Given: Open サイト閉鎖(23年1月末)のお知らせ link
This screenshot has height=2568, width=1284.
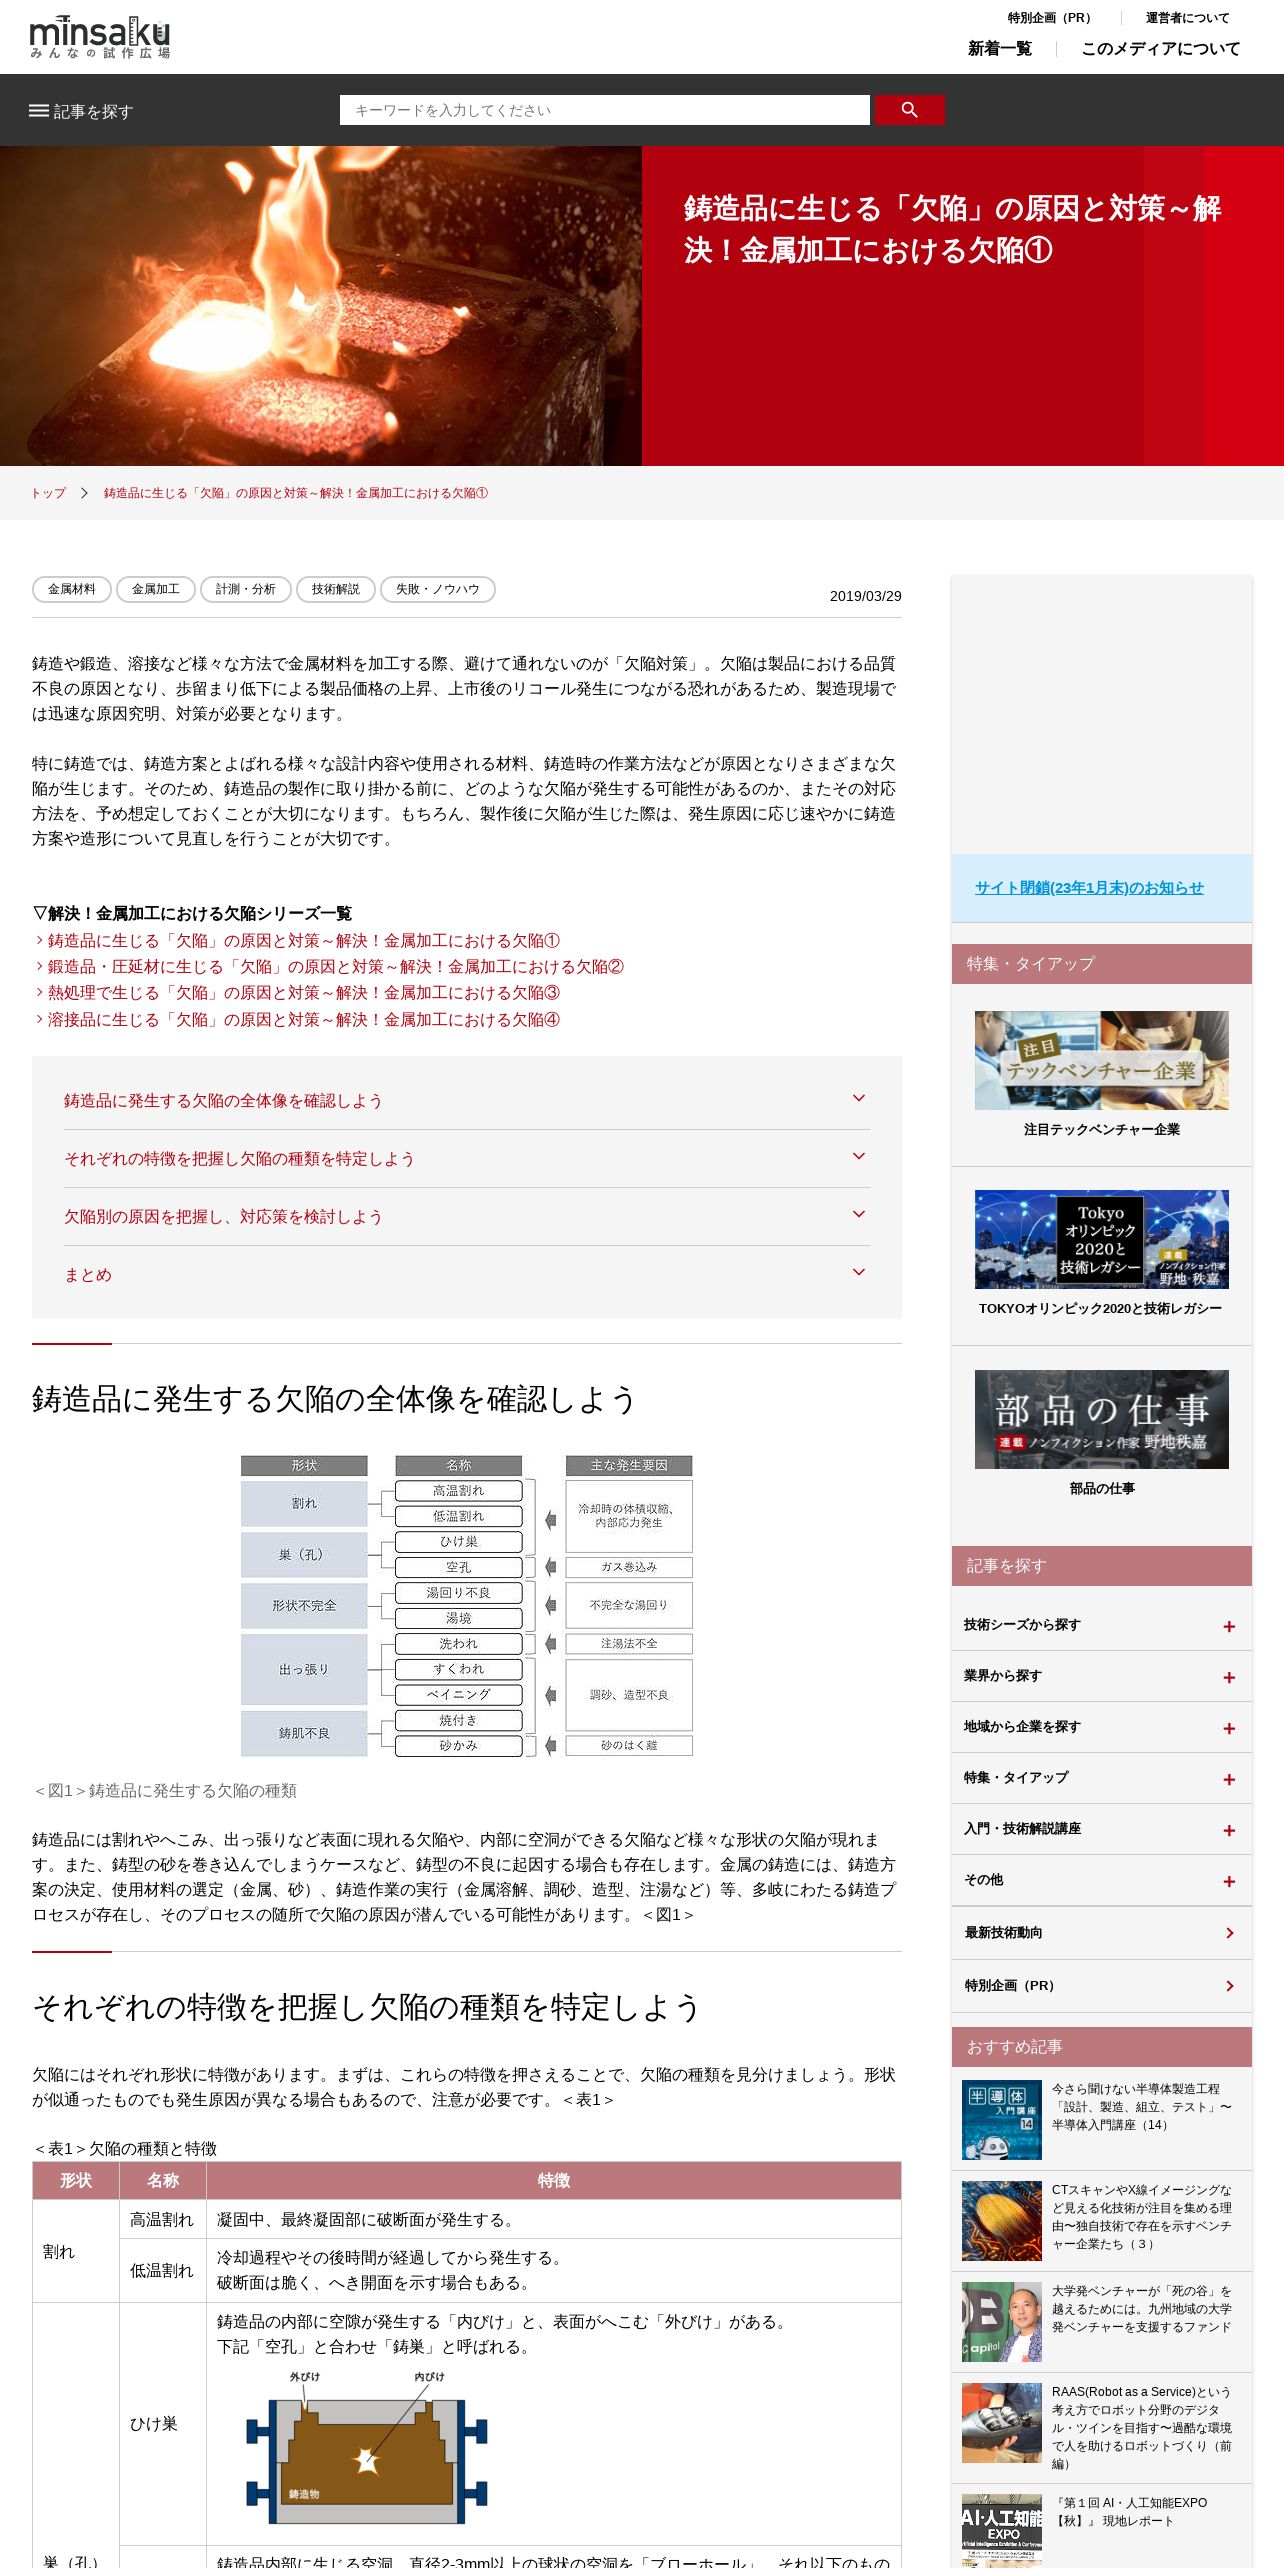Looking at the screenshot, I should (1089, 888).
